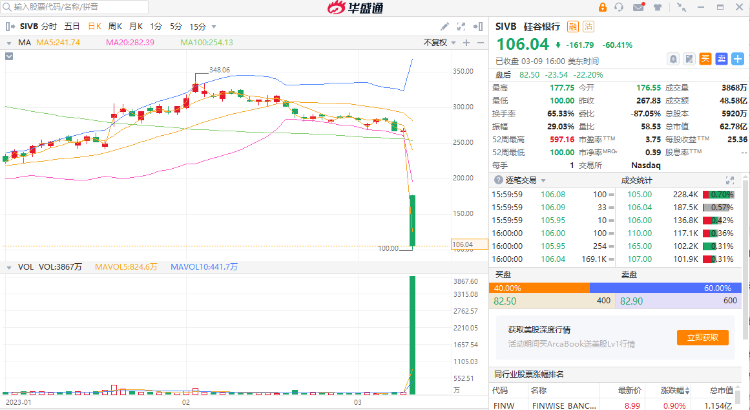This screenshot has height=410, width=750.
Task: Click the orange 融 margin badge
Action: pos(573,26)
